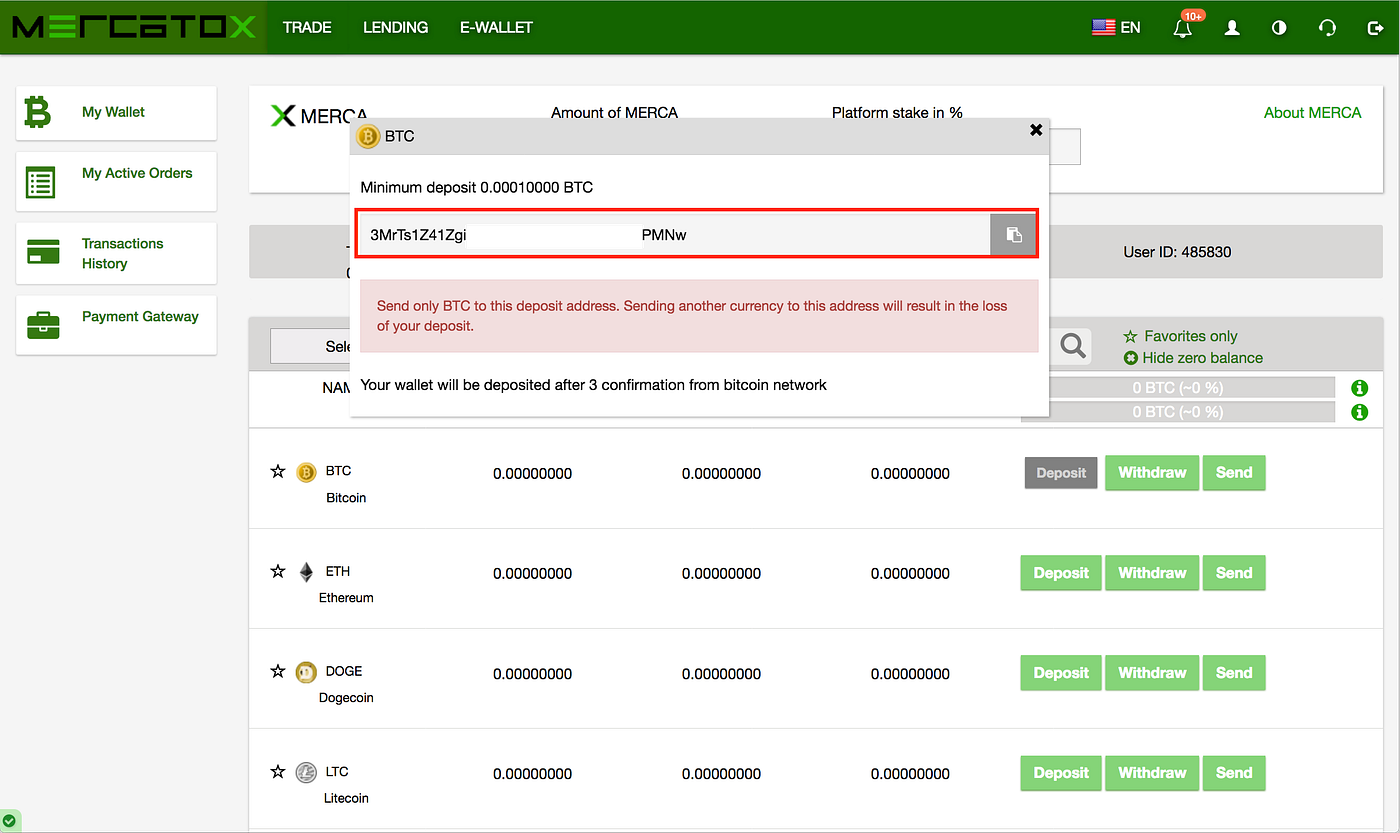Screen dimensions: 1400x833
Task: Click the list icon beside My Active Orders
Action: [x=41, y=183]
